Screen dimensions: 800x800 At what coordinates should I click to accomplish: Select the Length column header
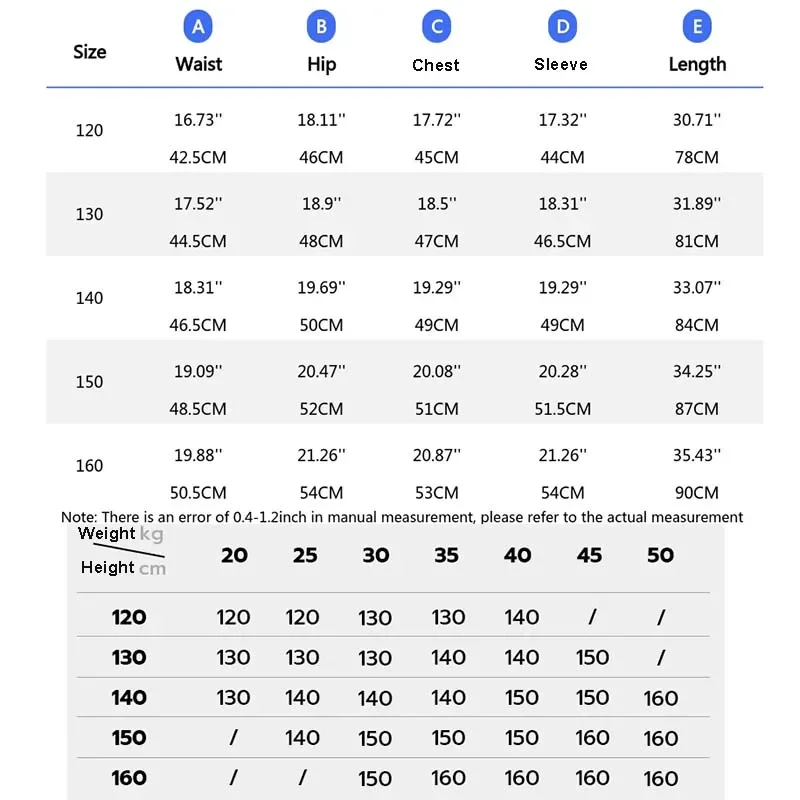(x=697, y=64)
